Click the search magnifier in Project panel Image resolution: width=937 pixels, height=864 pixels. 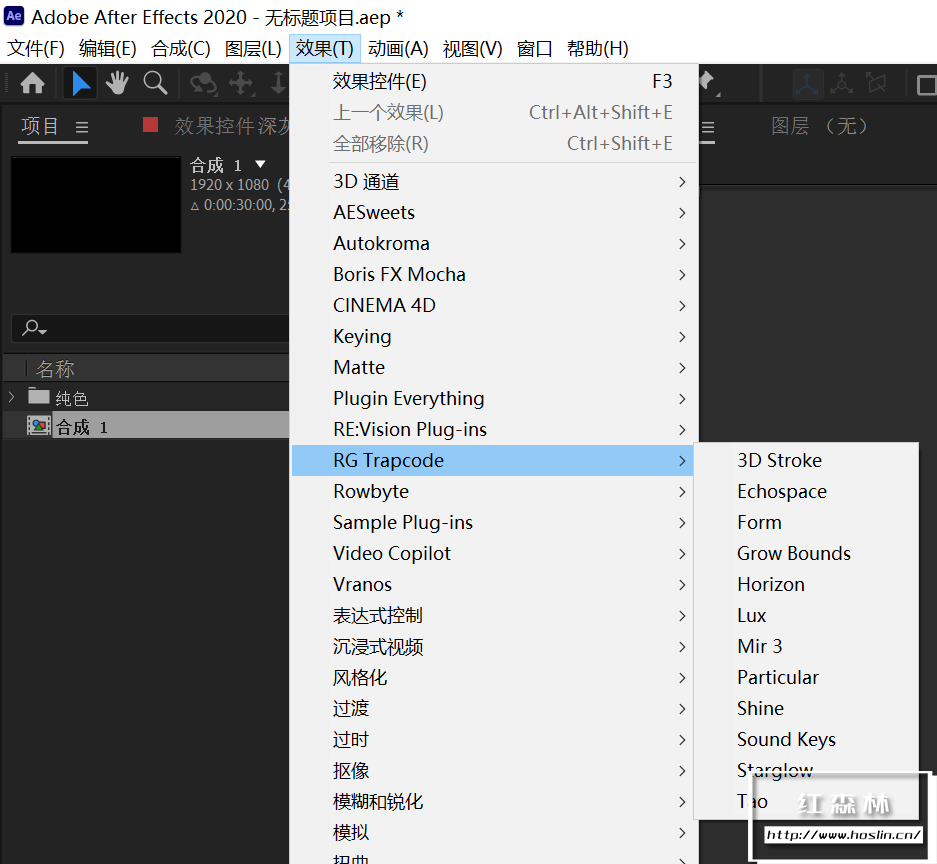[x=34, y=327]
